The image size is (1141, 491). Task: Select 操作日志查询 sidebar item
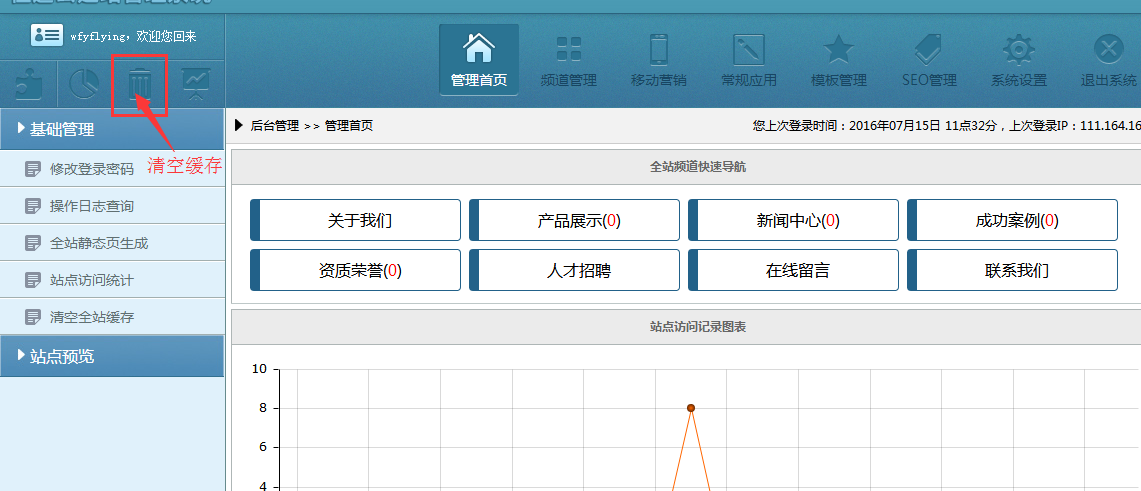(x=91, y=206)
